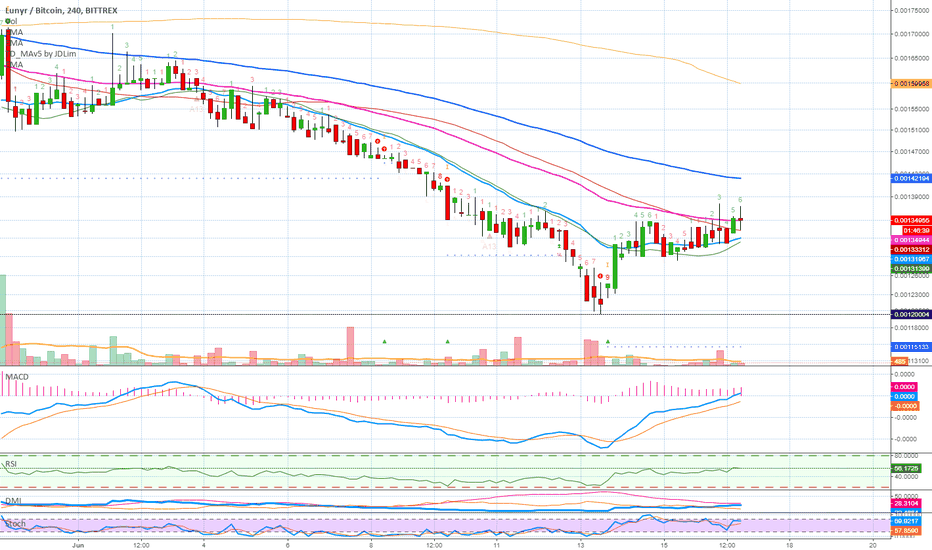Screen dimensions: 932x550
Task: Click the navy 0.00120004 horizontal line tag
Action: coord(911,315)
